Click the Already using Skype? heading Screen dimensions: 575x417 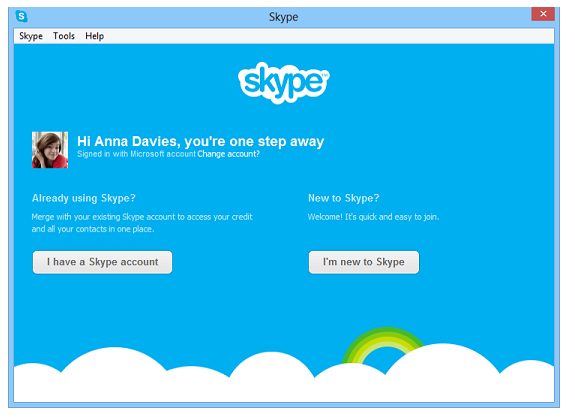[x=84, y=198]
